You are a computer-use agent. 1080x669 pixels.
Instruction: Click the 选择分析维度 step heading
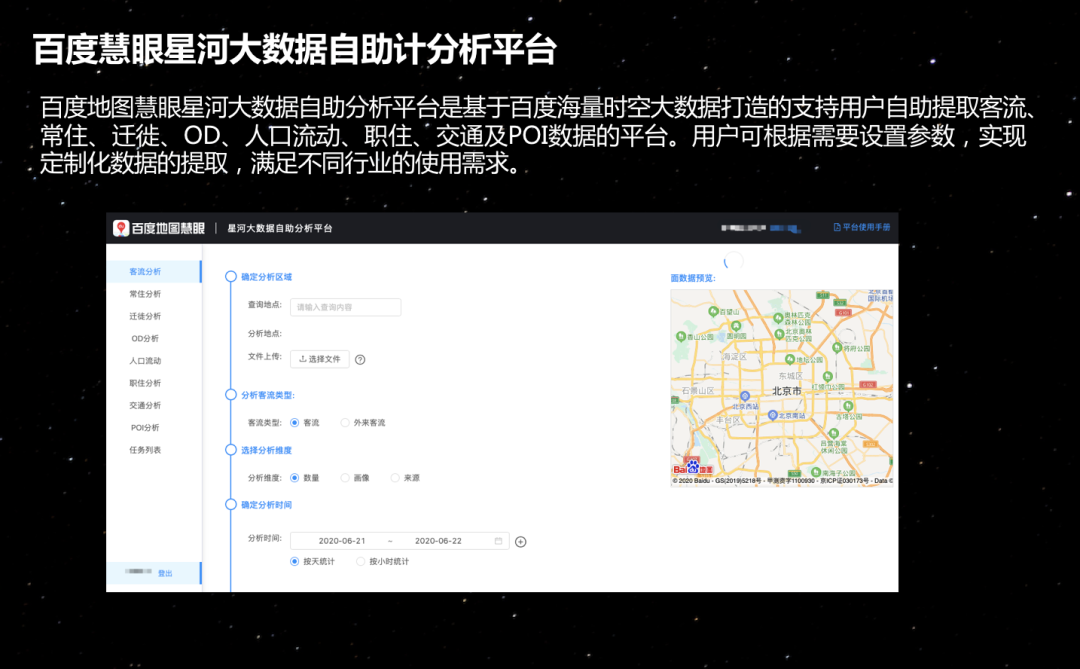[x=267, y=451]
